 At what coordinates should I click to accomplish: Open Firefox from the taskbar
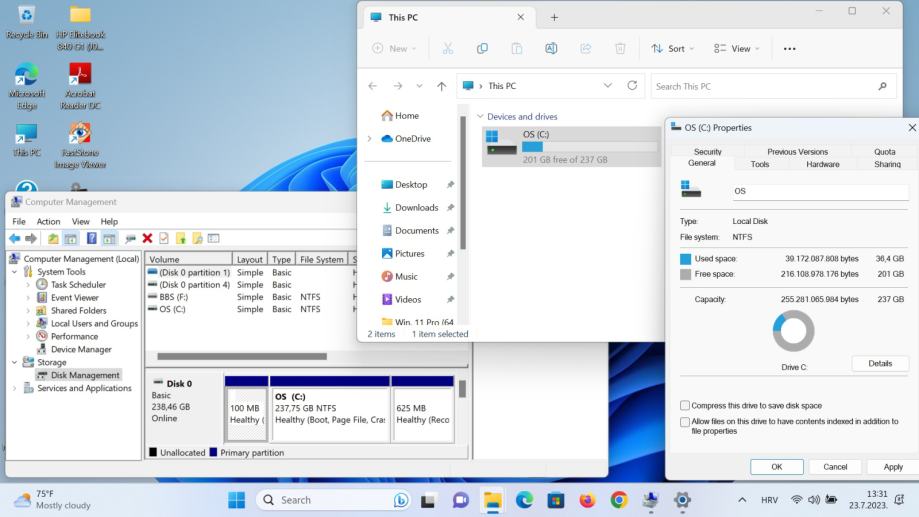click(x=587, y=499)
